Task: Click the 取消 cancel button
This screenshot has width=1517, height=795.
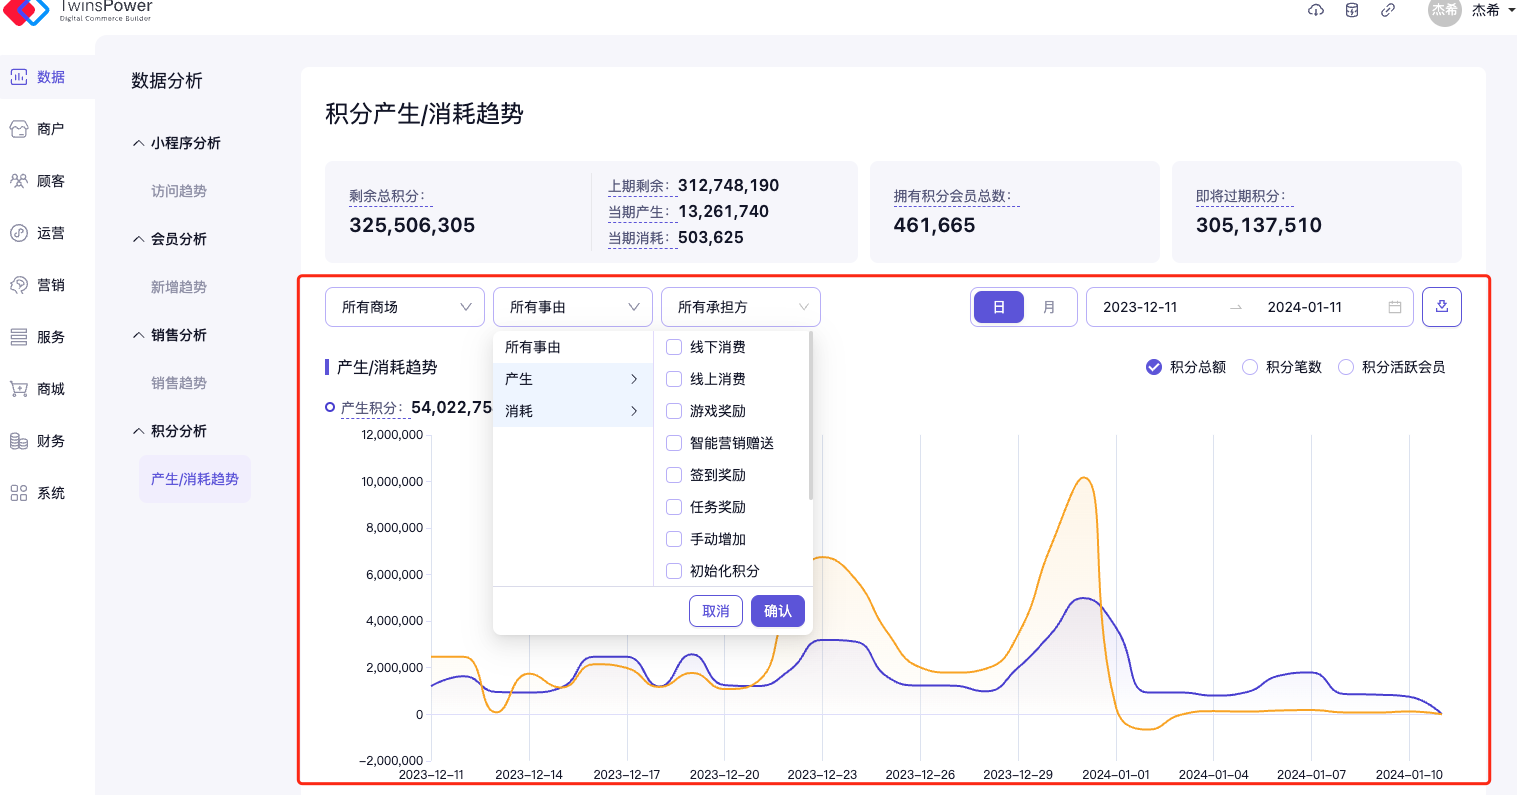Action: pos(716,611)
